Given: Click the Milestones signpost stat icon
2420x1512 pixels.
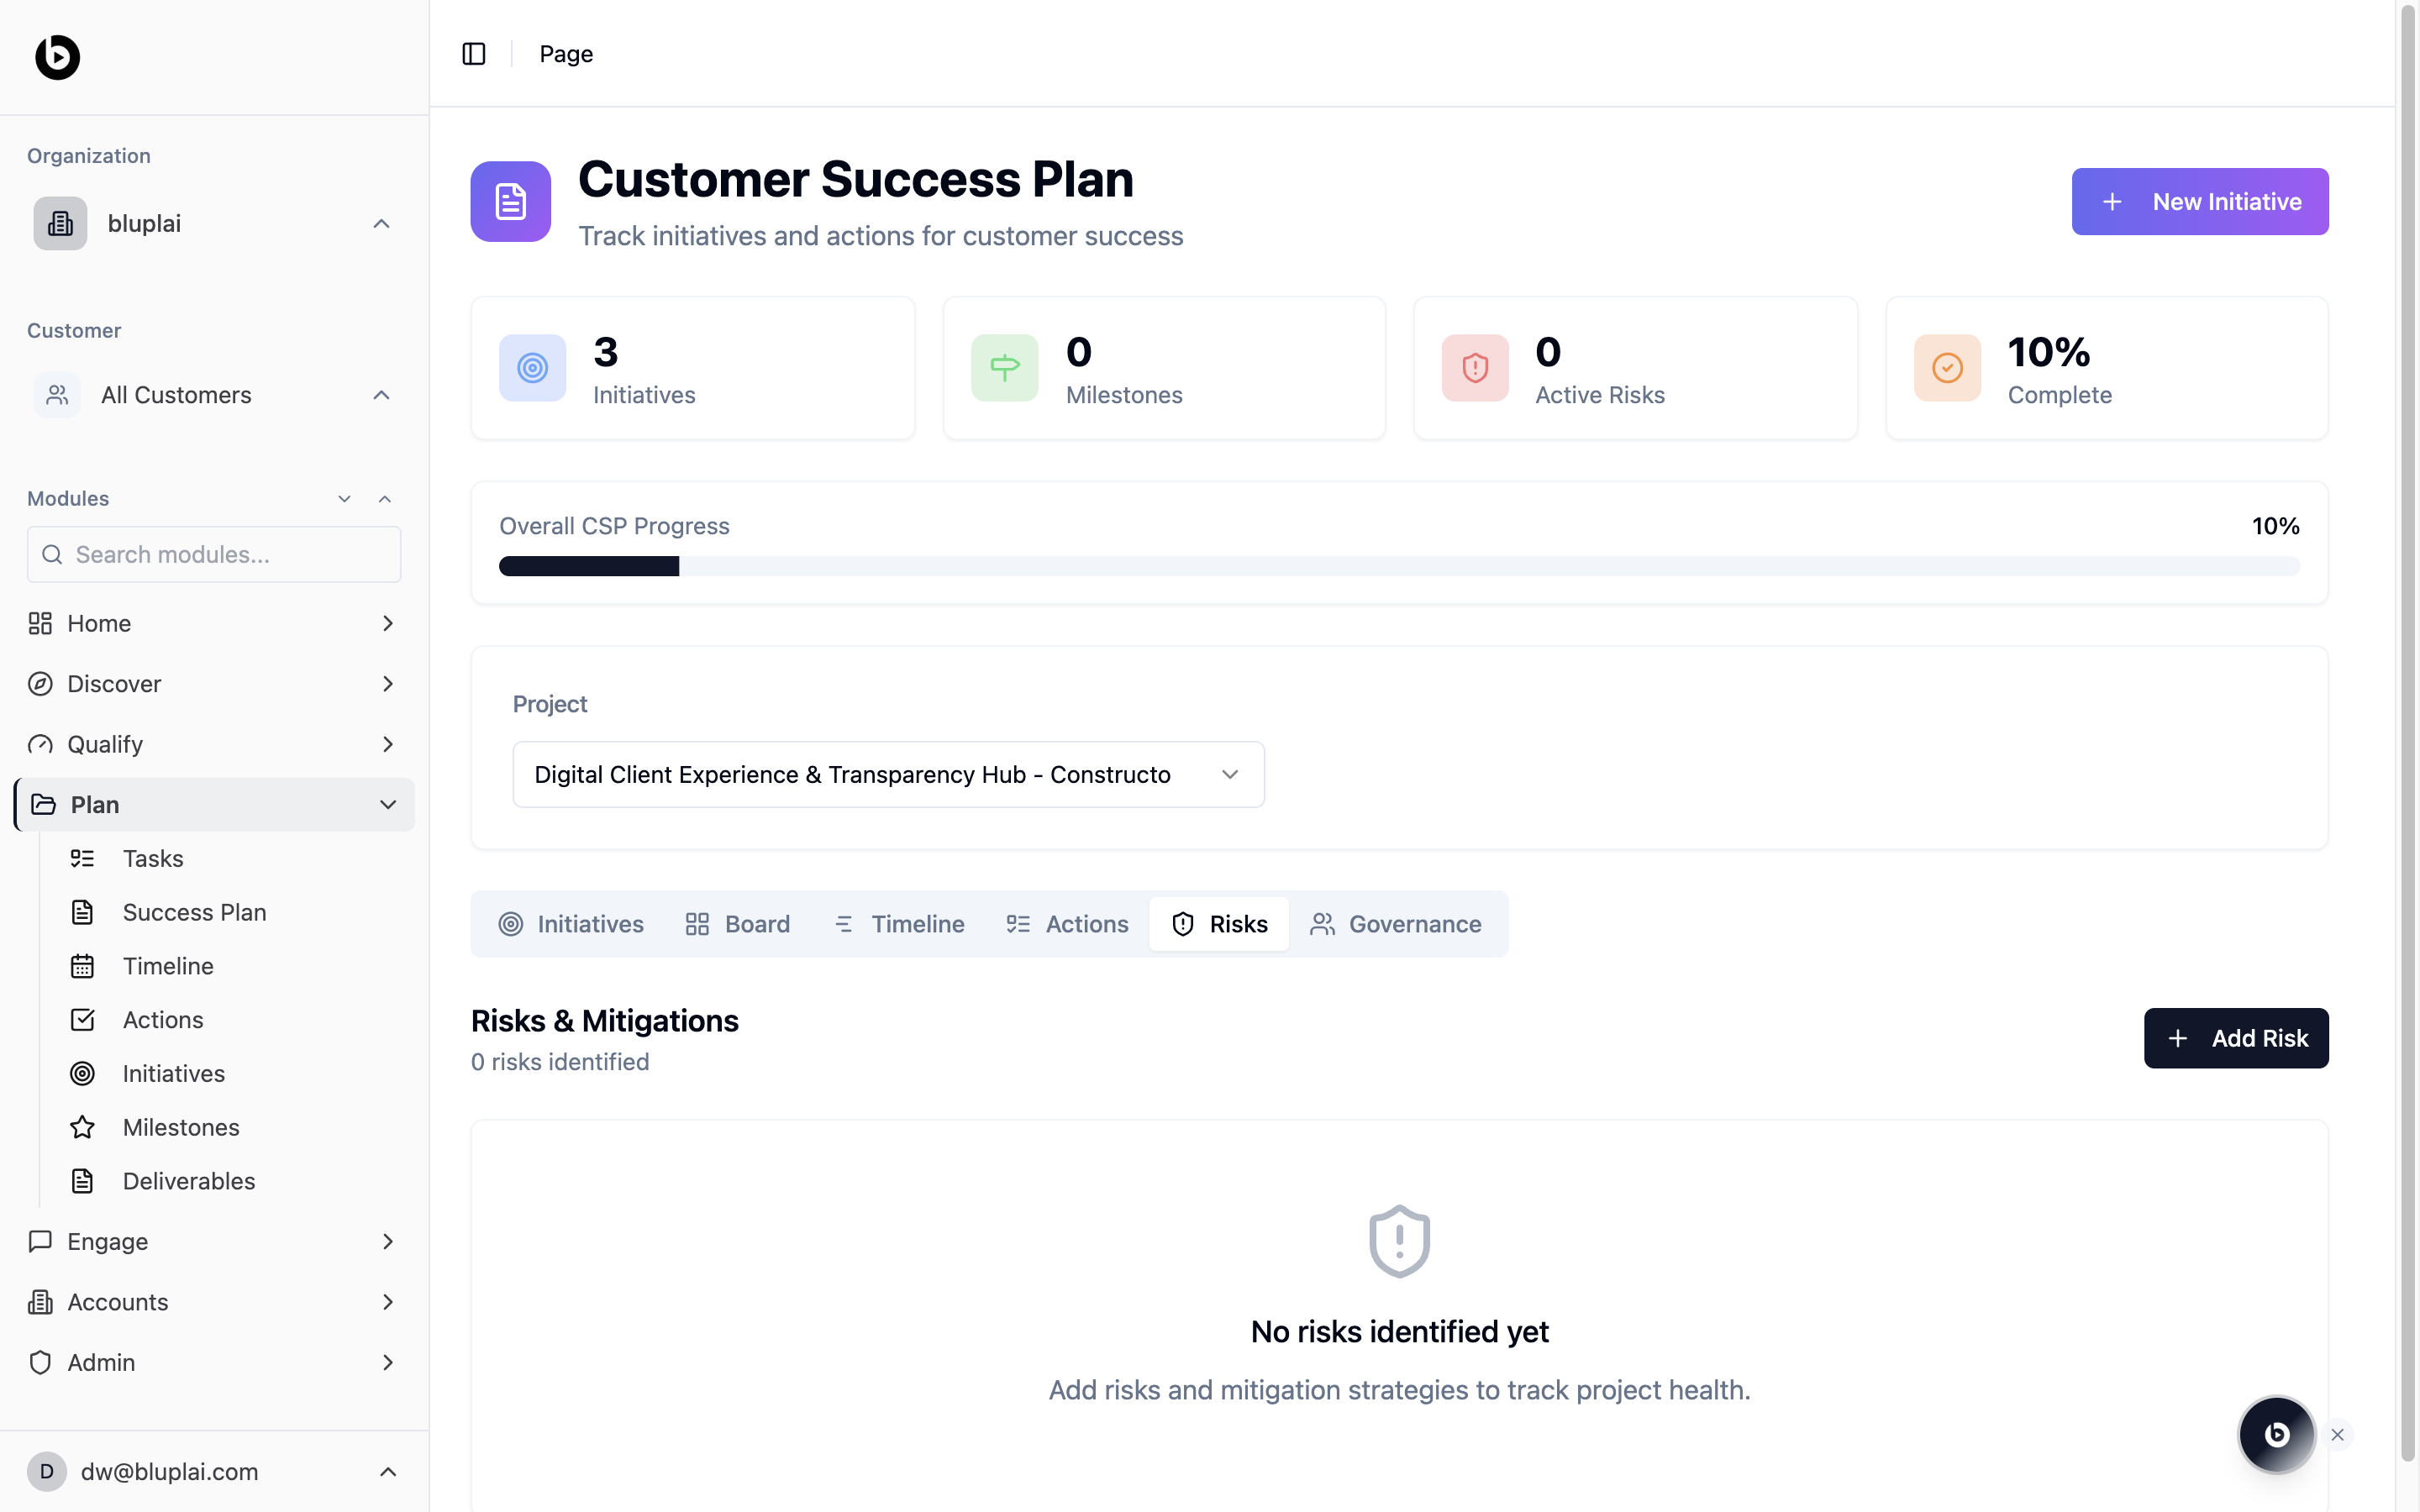Looking at the screenshot, I should pyautogui.click(x=1004, y=368).
